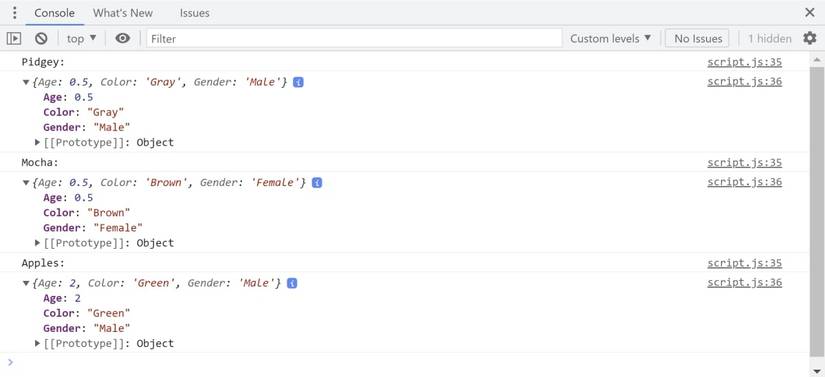
Task: Select Age: 0.5 under the Gray object
Action: (68, 97)
